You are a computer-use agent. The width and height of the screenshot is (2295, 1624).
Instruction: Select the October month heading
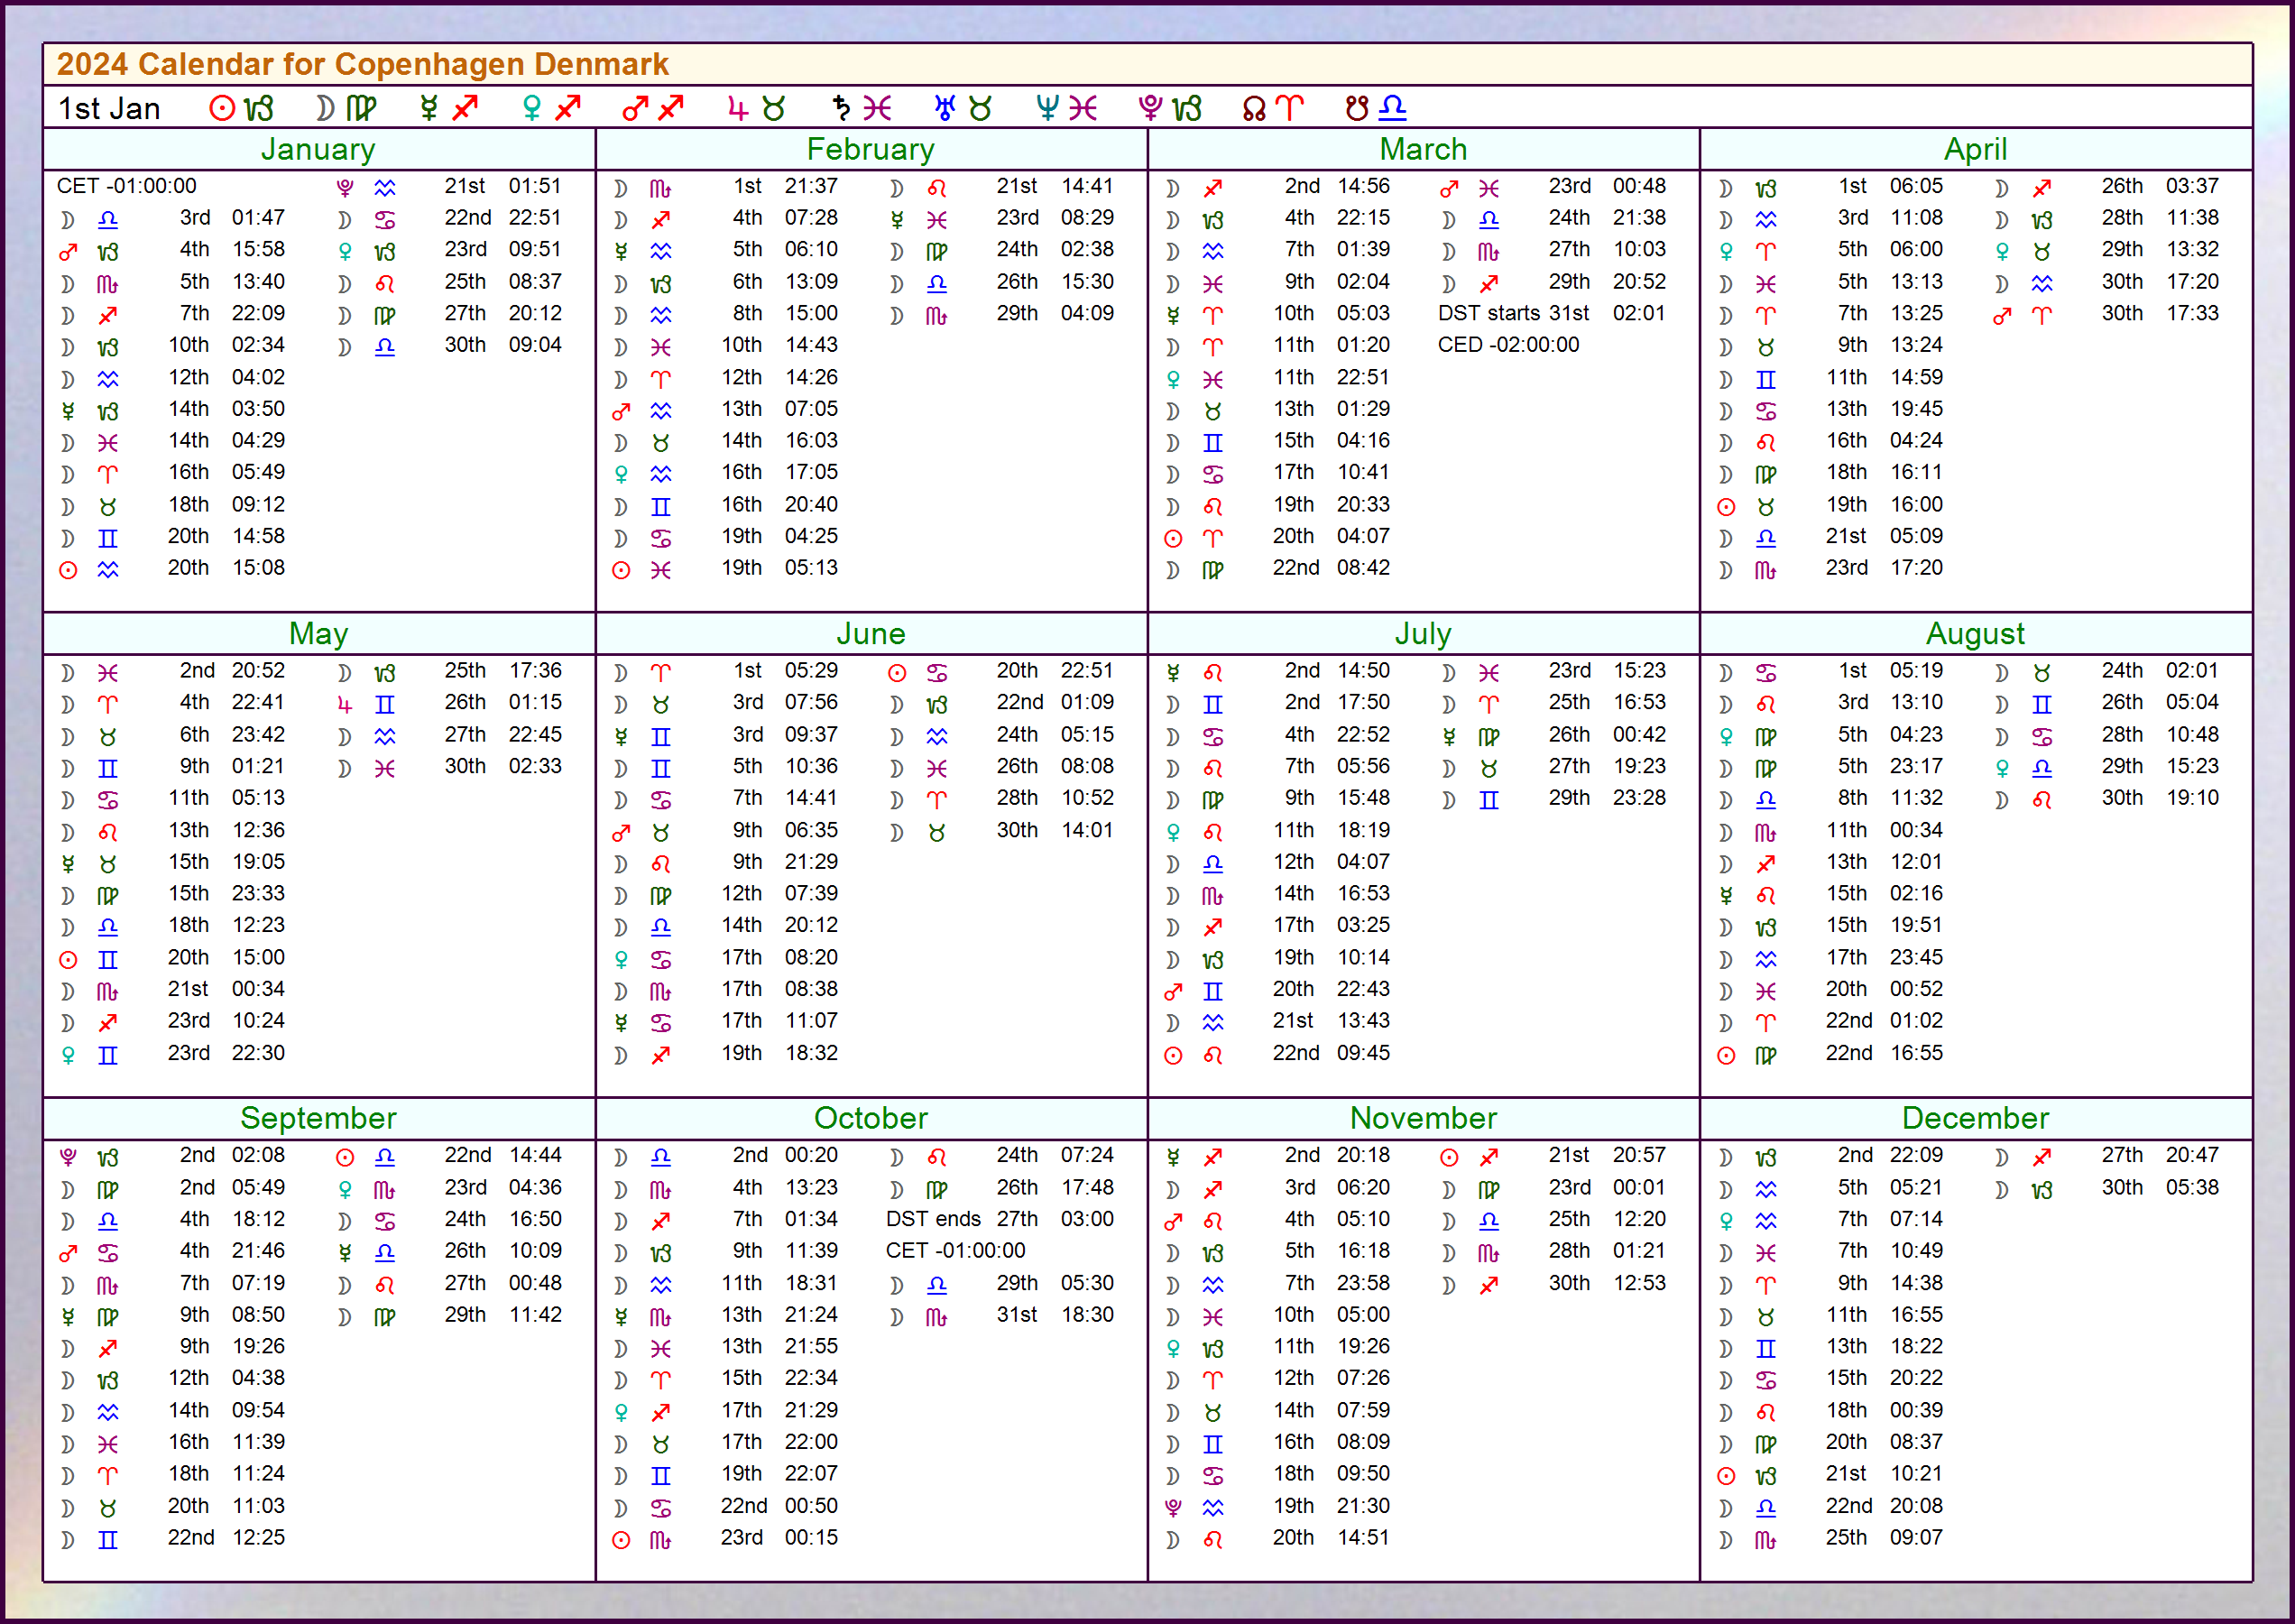[870, 1118]
